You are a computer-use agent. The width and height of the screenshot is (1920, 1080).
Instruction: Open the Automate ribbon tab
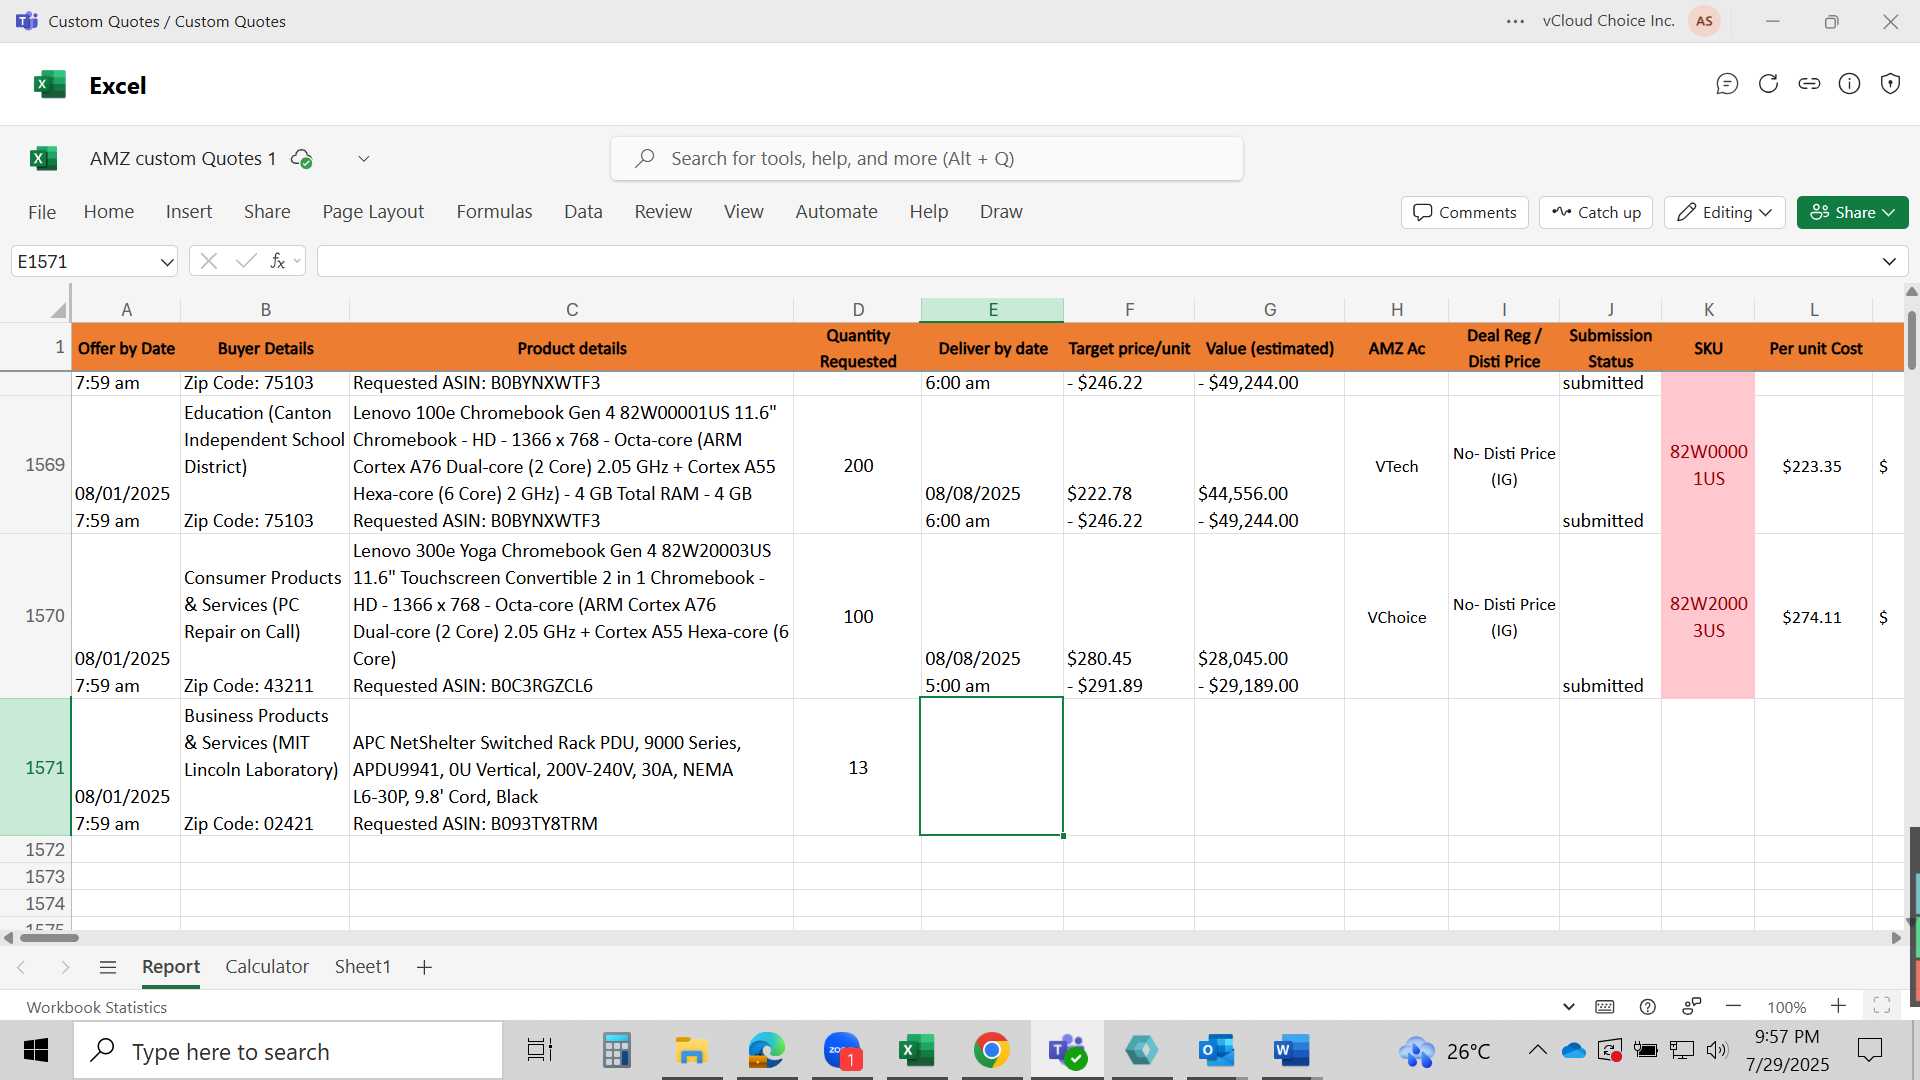pos(836,212)
